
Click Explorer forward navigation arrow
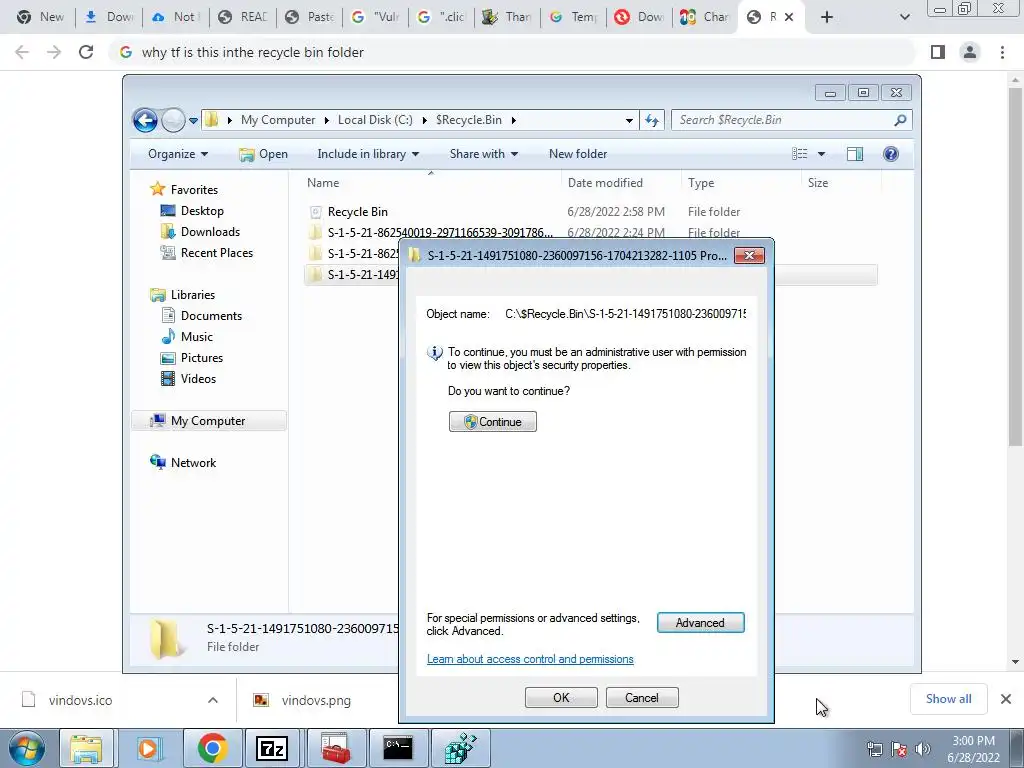tap(172, 120)
